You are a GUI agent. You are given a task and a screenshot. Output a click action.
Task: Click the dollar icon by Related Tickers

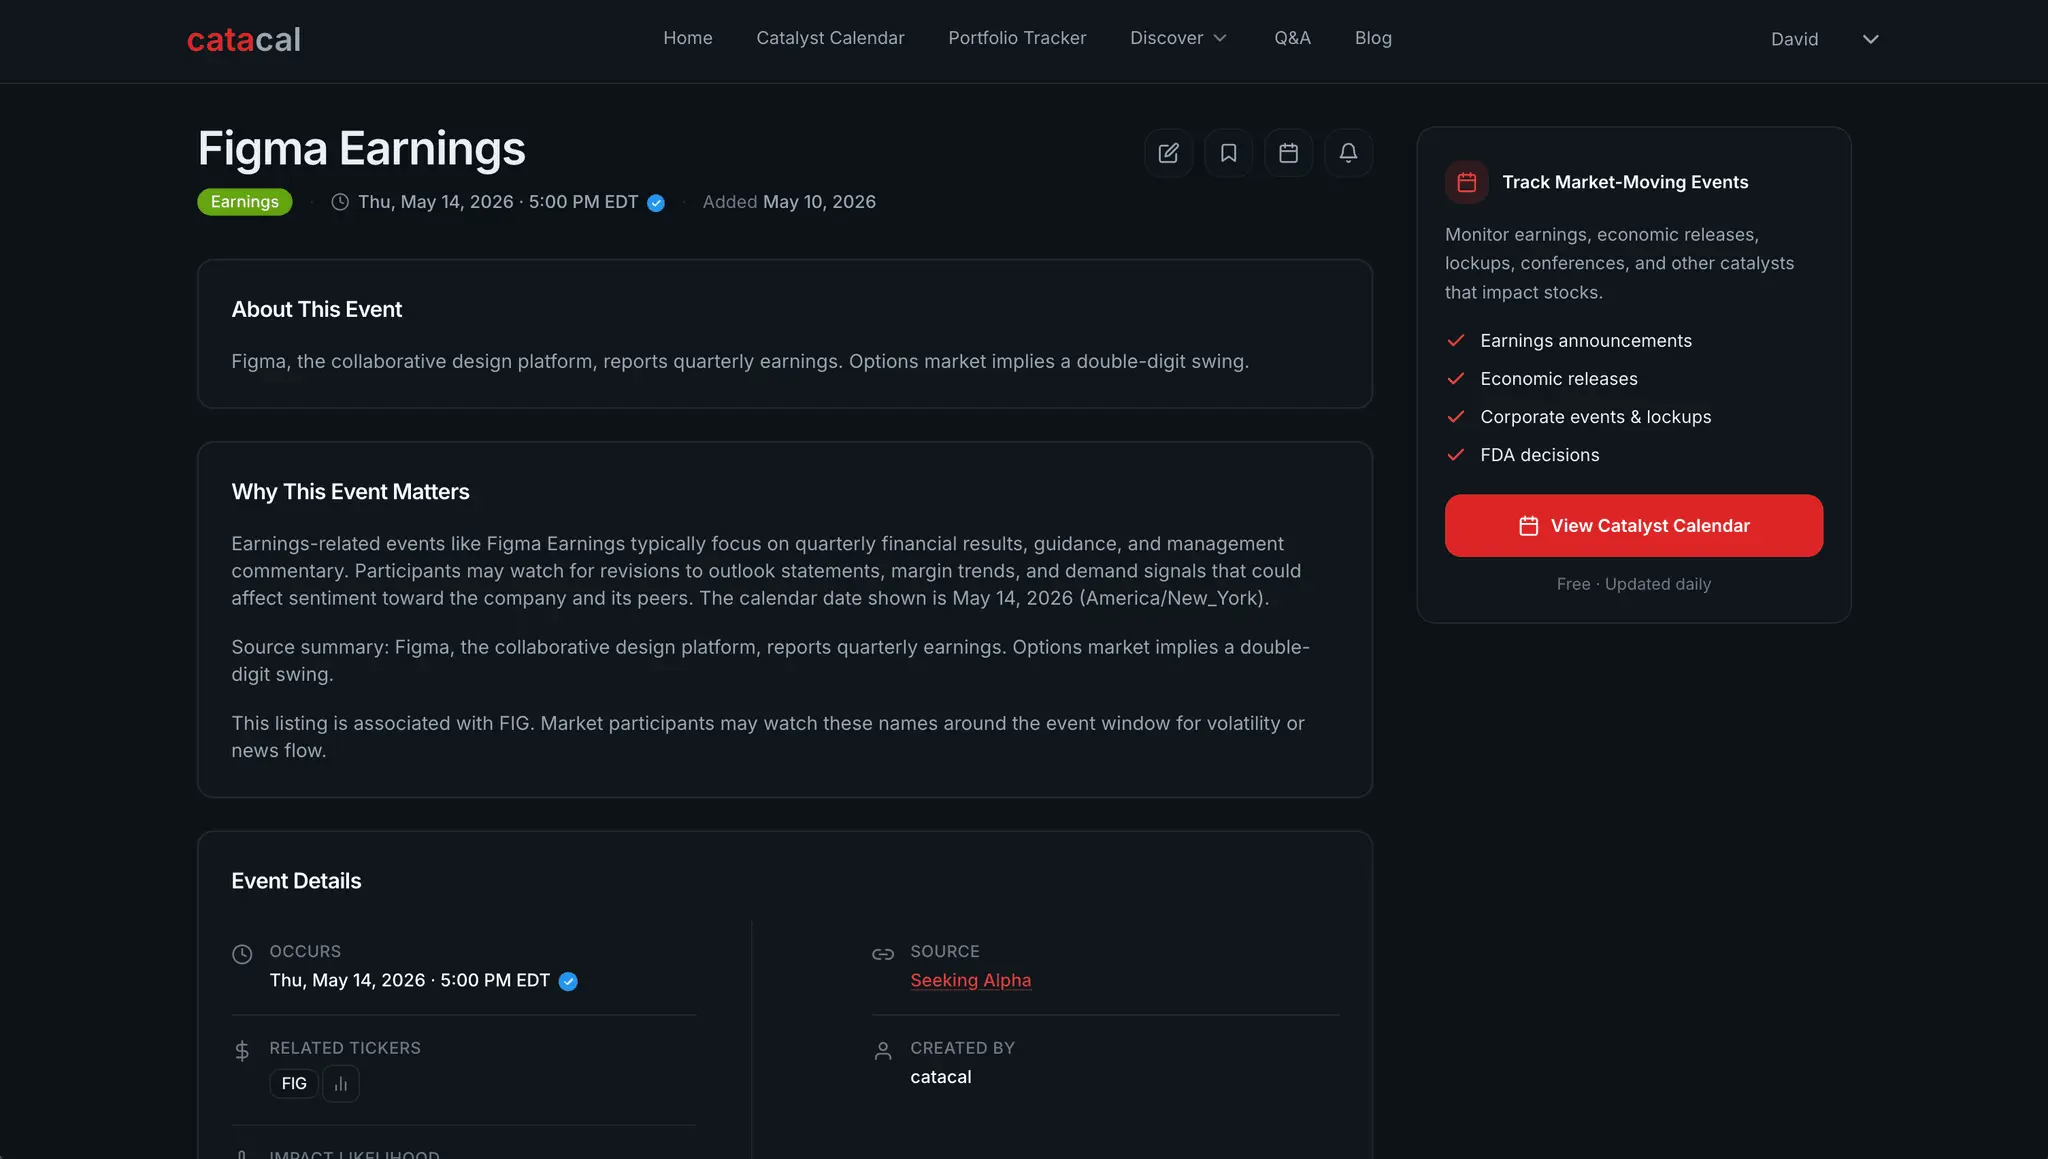(242, 1051)
